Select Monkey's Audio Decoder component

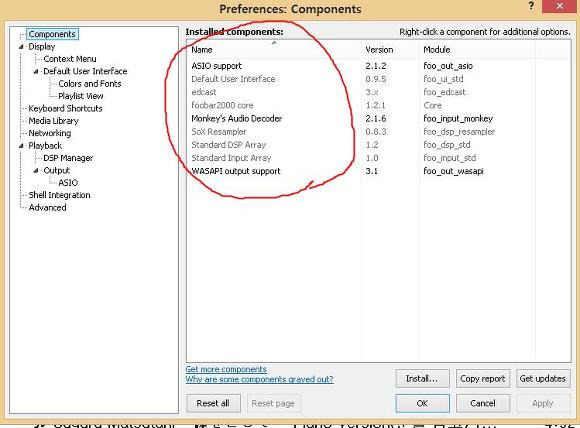click(x=237, y=119)
